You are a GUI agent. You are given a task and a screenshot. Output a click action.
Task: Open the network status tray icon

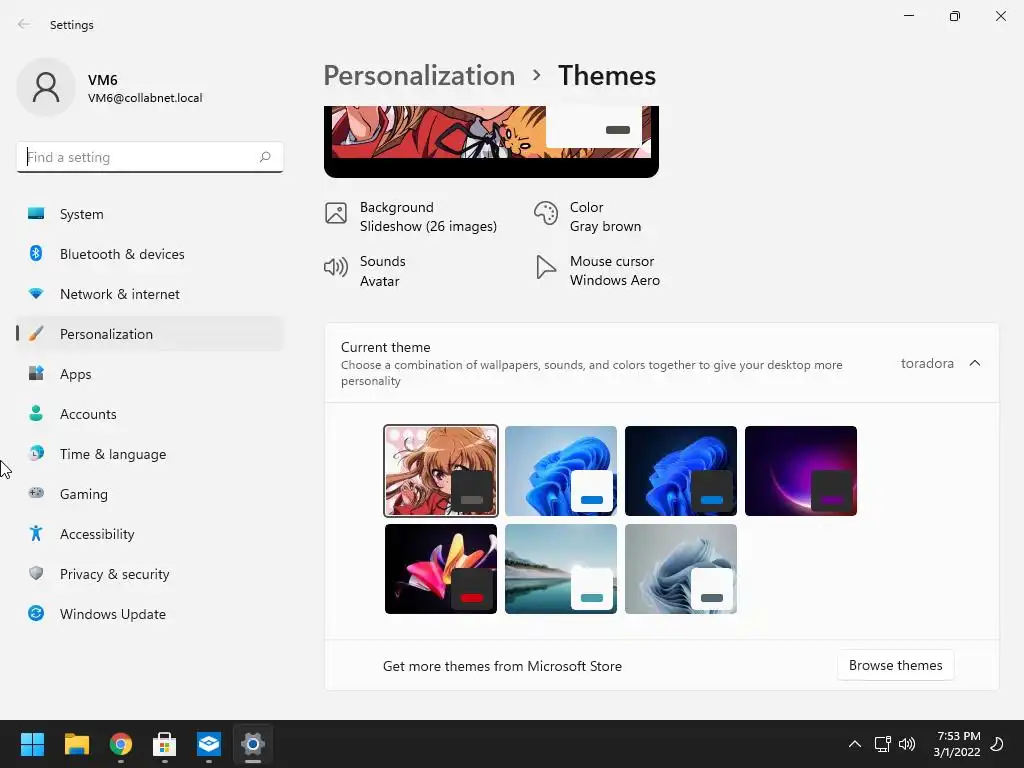pyautogui.click(x=882, y=744)
